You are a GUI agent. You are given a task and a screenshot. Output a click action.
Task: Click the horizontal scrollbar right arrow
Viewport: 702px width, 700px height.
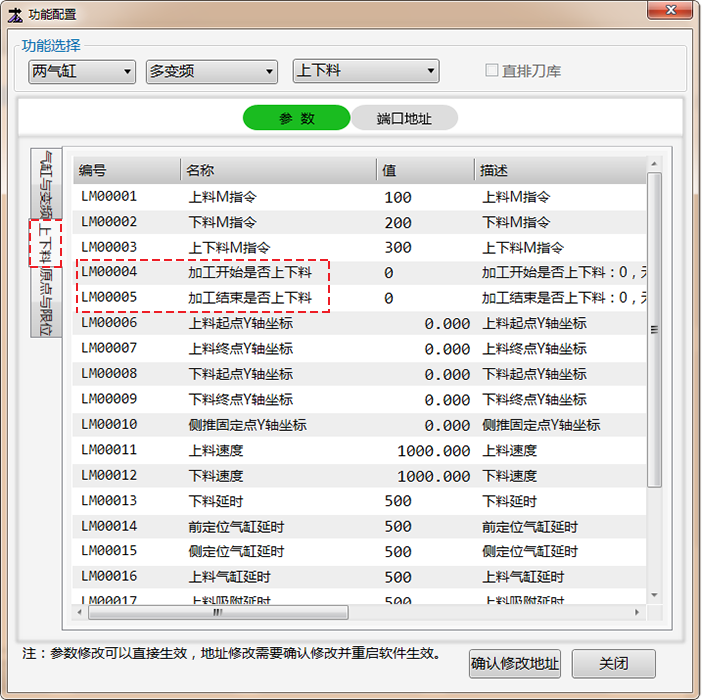tap(637, 612)
